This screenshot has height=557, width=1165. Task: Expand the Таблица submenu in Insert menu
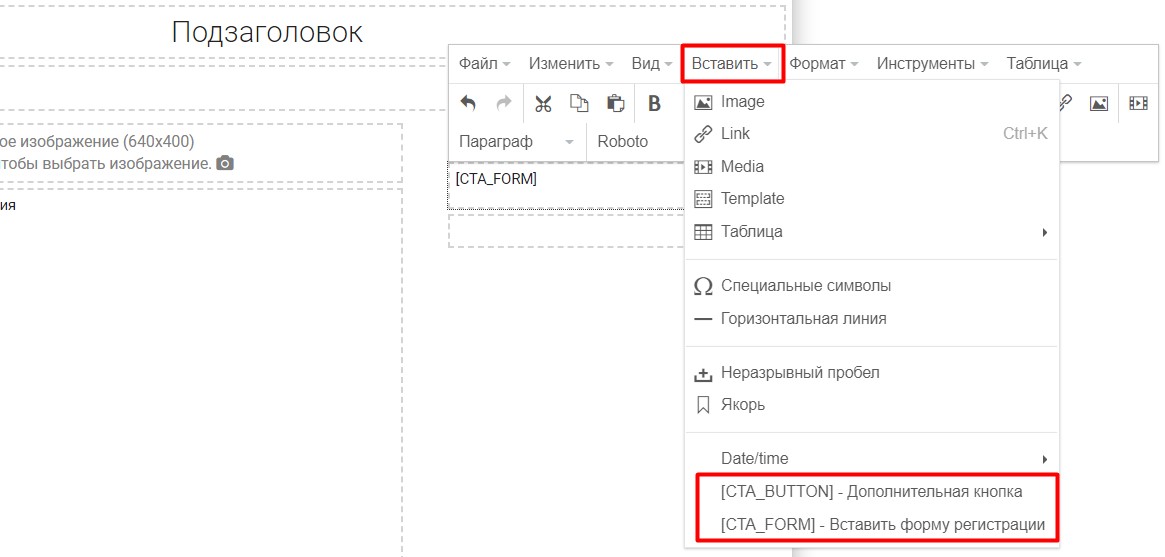870,232
